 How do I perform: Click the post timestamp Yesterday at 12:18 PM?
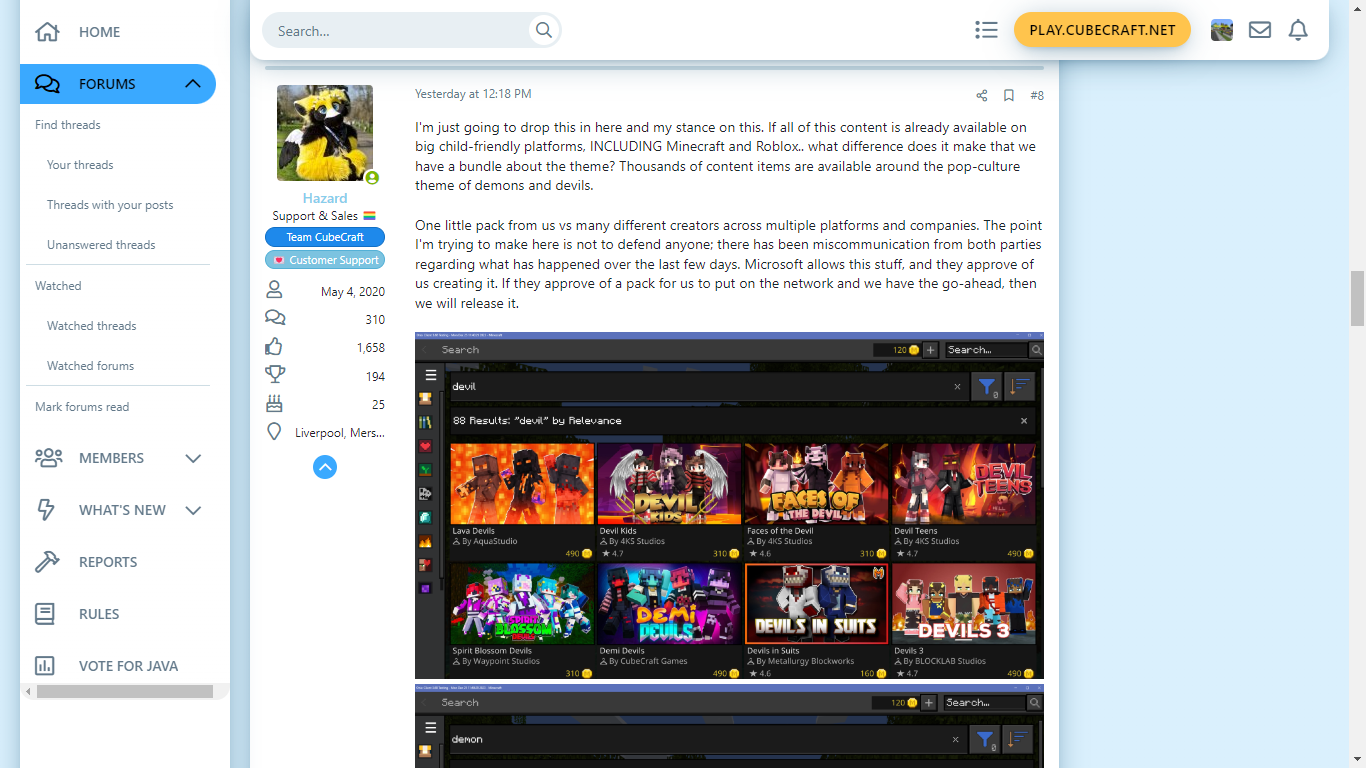(473, 94)
